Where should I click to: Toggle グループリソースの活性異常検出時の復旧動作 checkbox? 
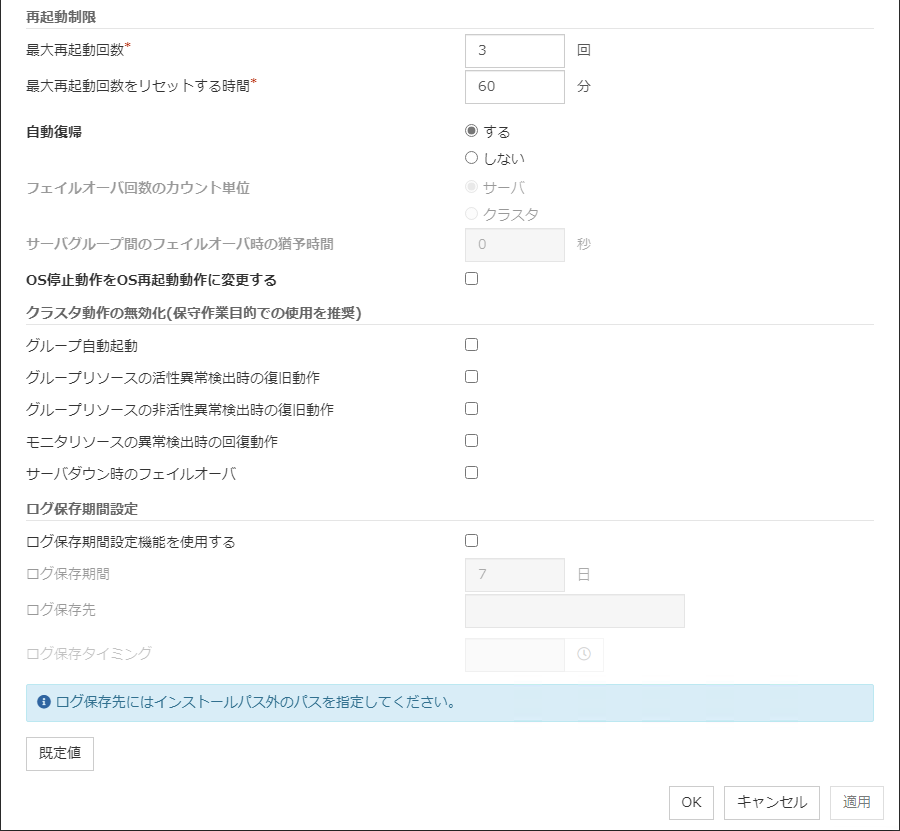(x=472, y=377)
